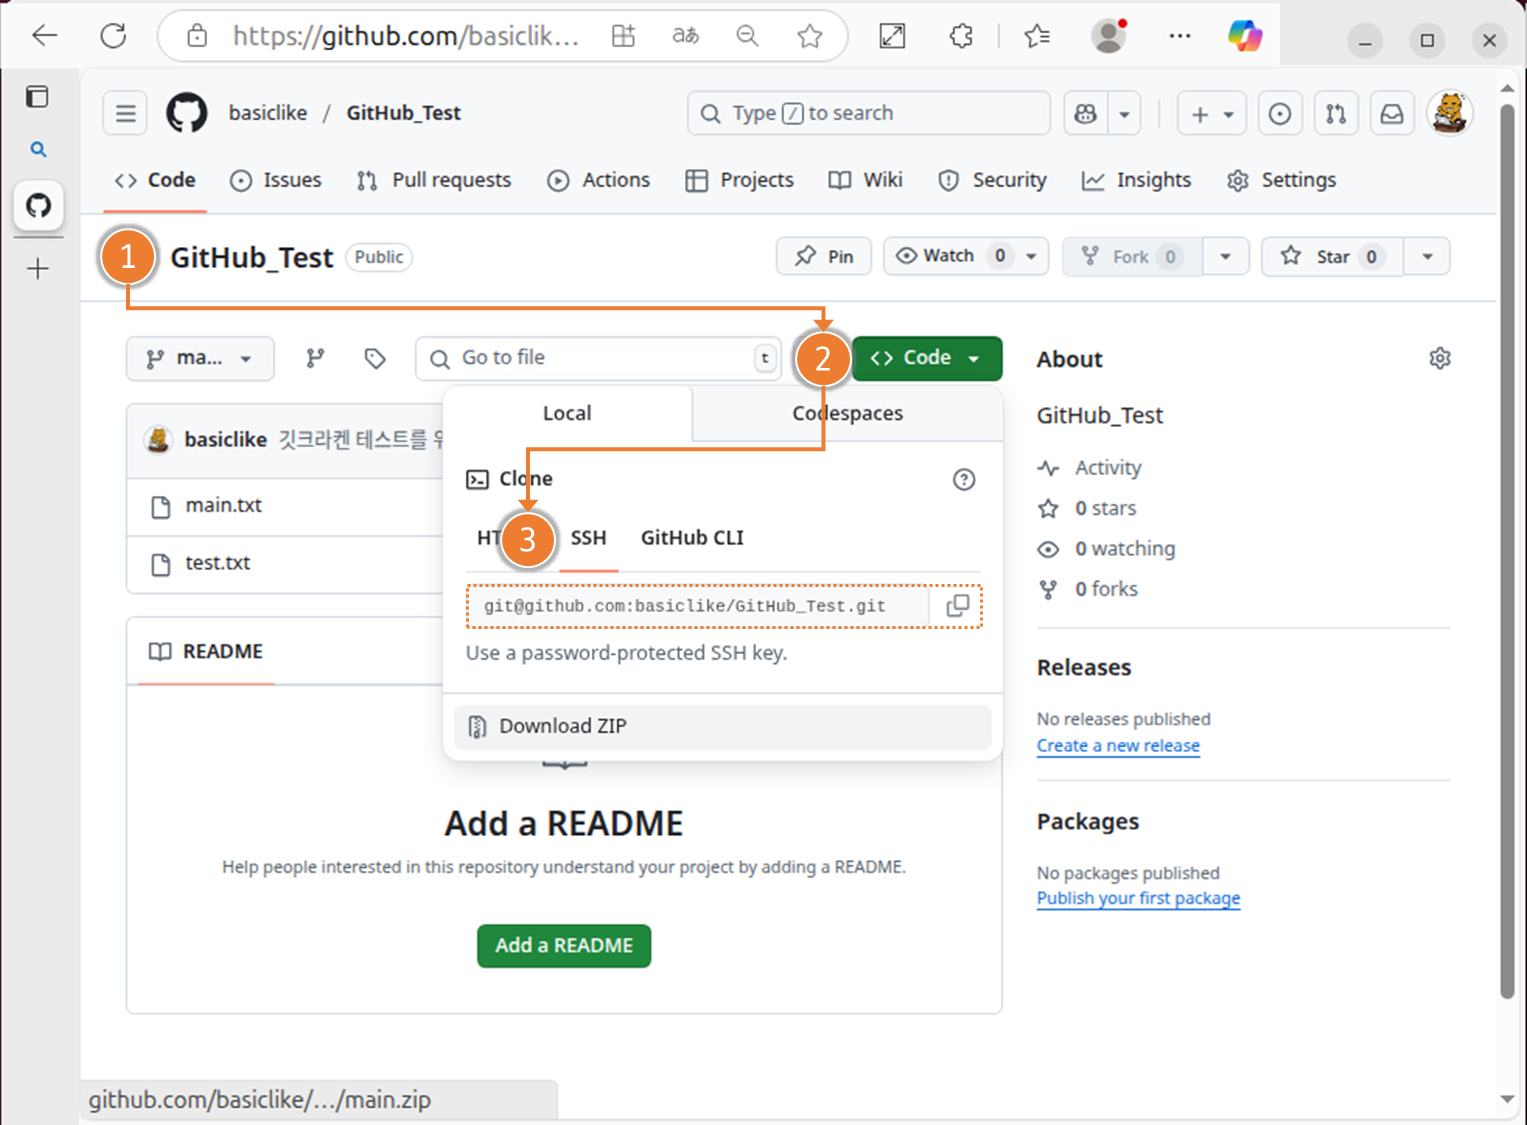Focus the Go to file search field
The height and width of the screenshot is (1125, 1527).
(x=597, y=358)
